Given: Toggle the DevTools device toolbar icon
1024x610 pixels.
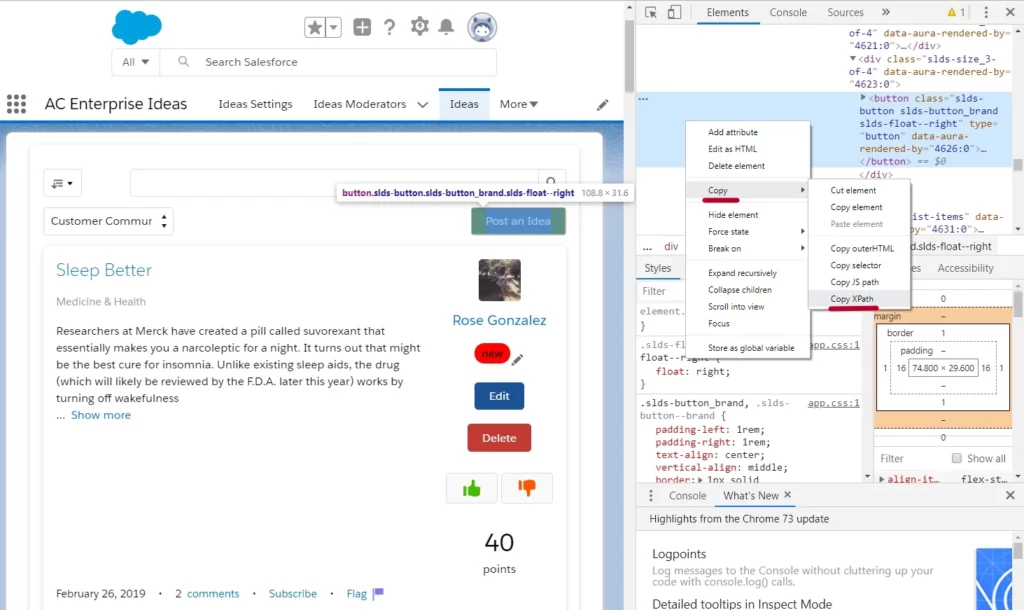Looking at the screenshot, I should pyautogui.click(x=674, y=12).
